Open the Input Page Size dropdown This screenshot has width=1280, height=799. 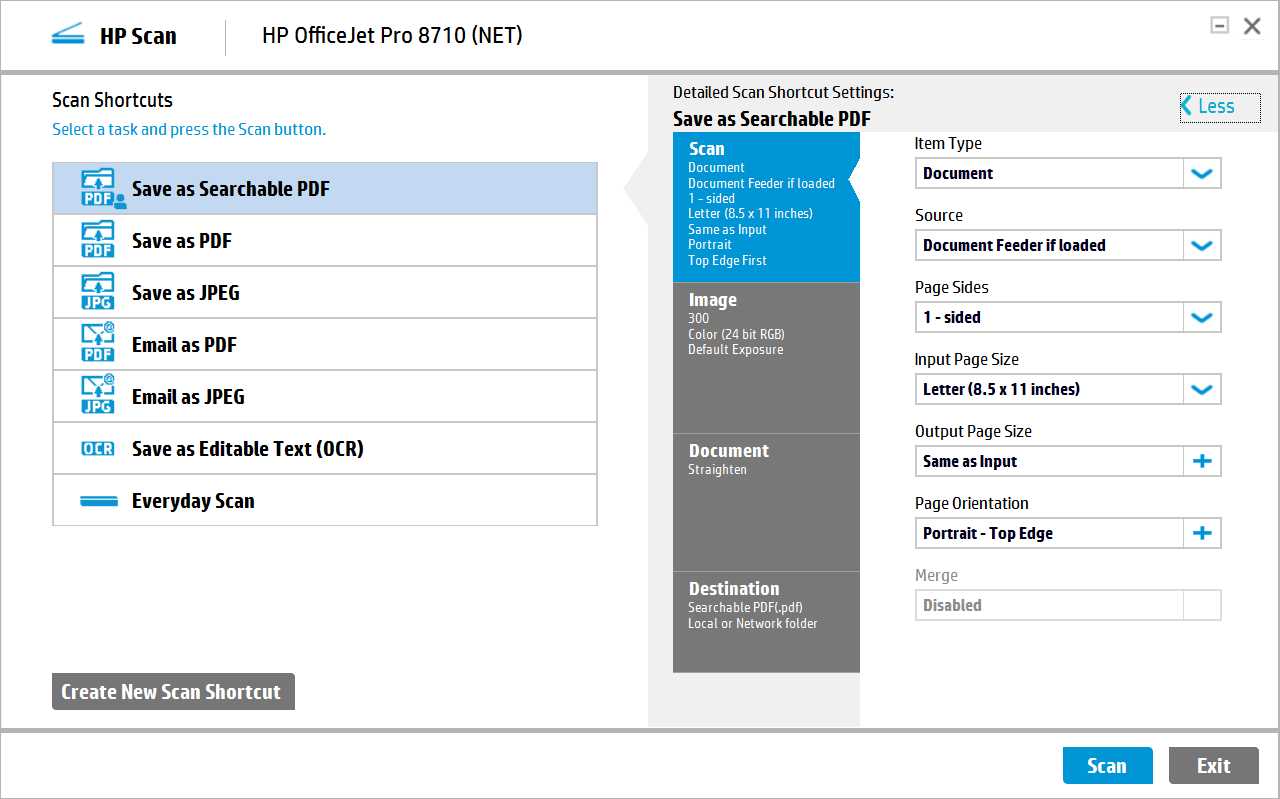(1202, 389)
